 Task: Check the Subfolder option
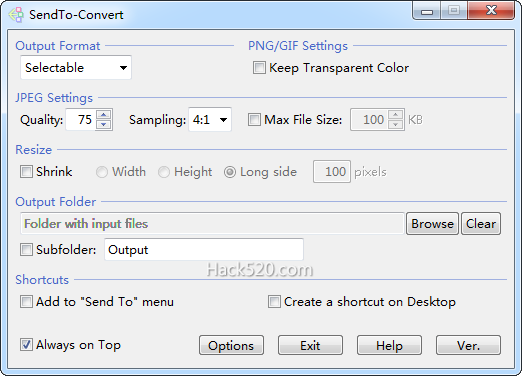coord(26,250)
